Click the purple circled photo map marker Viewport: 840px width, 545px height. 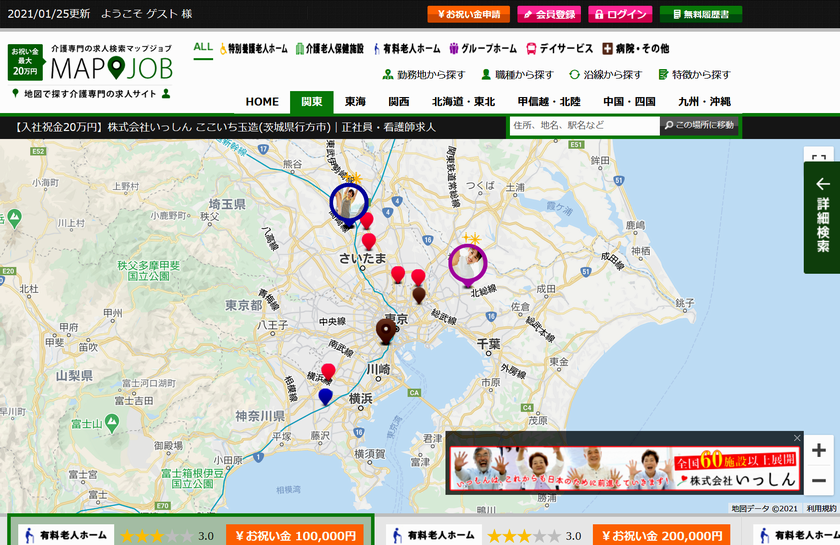[467, 263]
